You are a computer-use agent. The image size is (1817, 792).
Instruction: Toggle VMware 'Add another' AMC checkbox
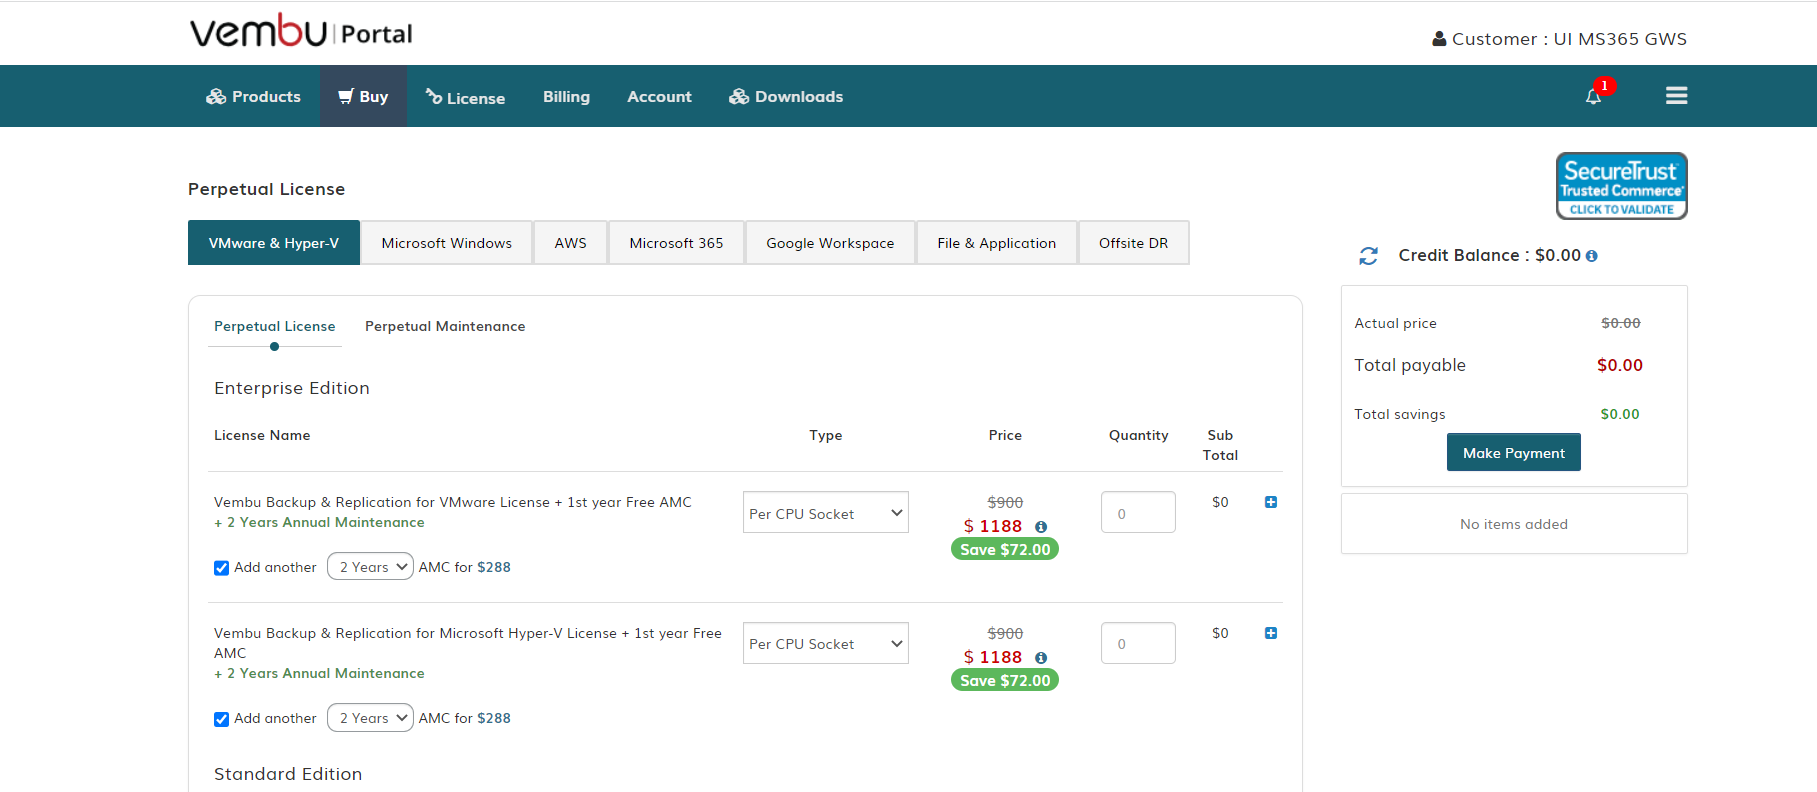point(222,568)
